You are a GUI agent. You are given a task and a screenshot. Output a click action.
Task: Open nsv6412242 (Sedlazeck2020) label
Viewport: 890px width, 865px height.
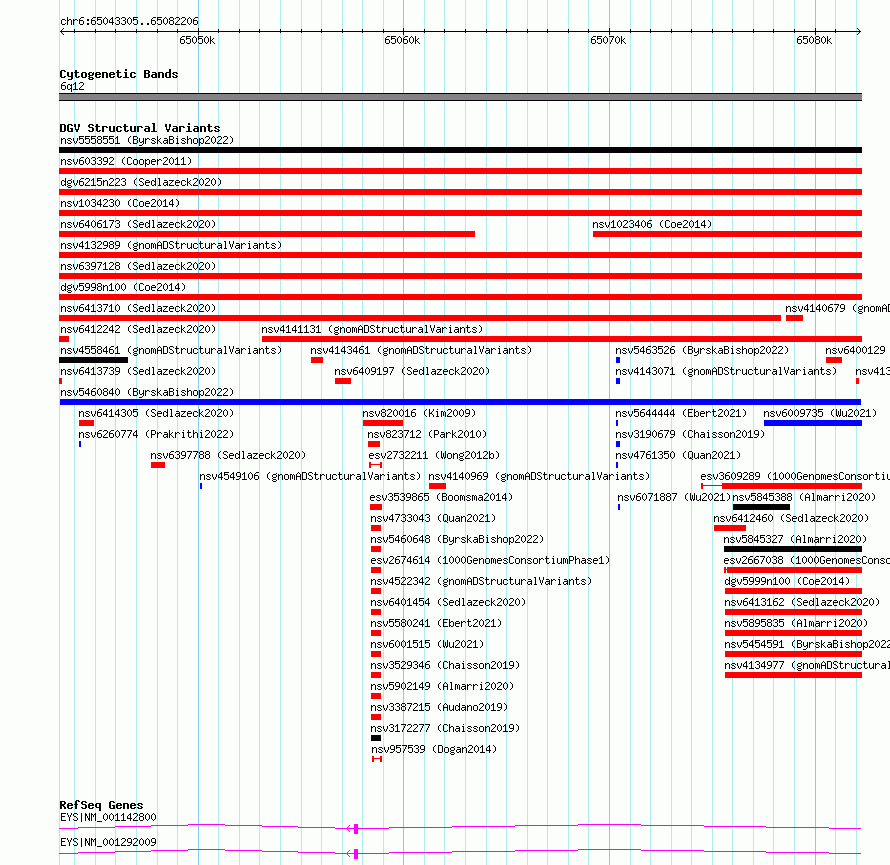coord(138,329)
